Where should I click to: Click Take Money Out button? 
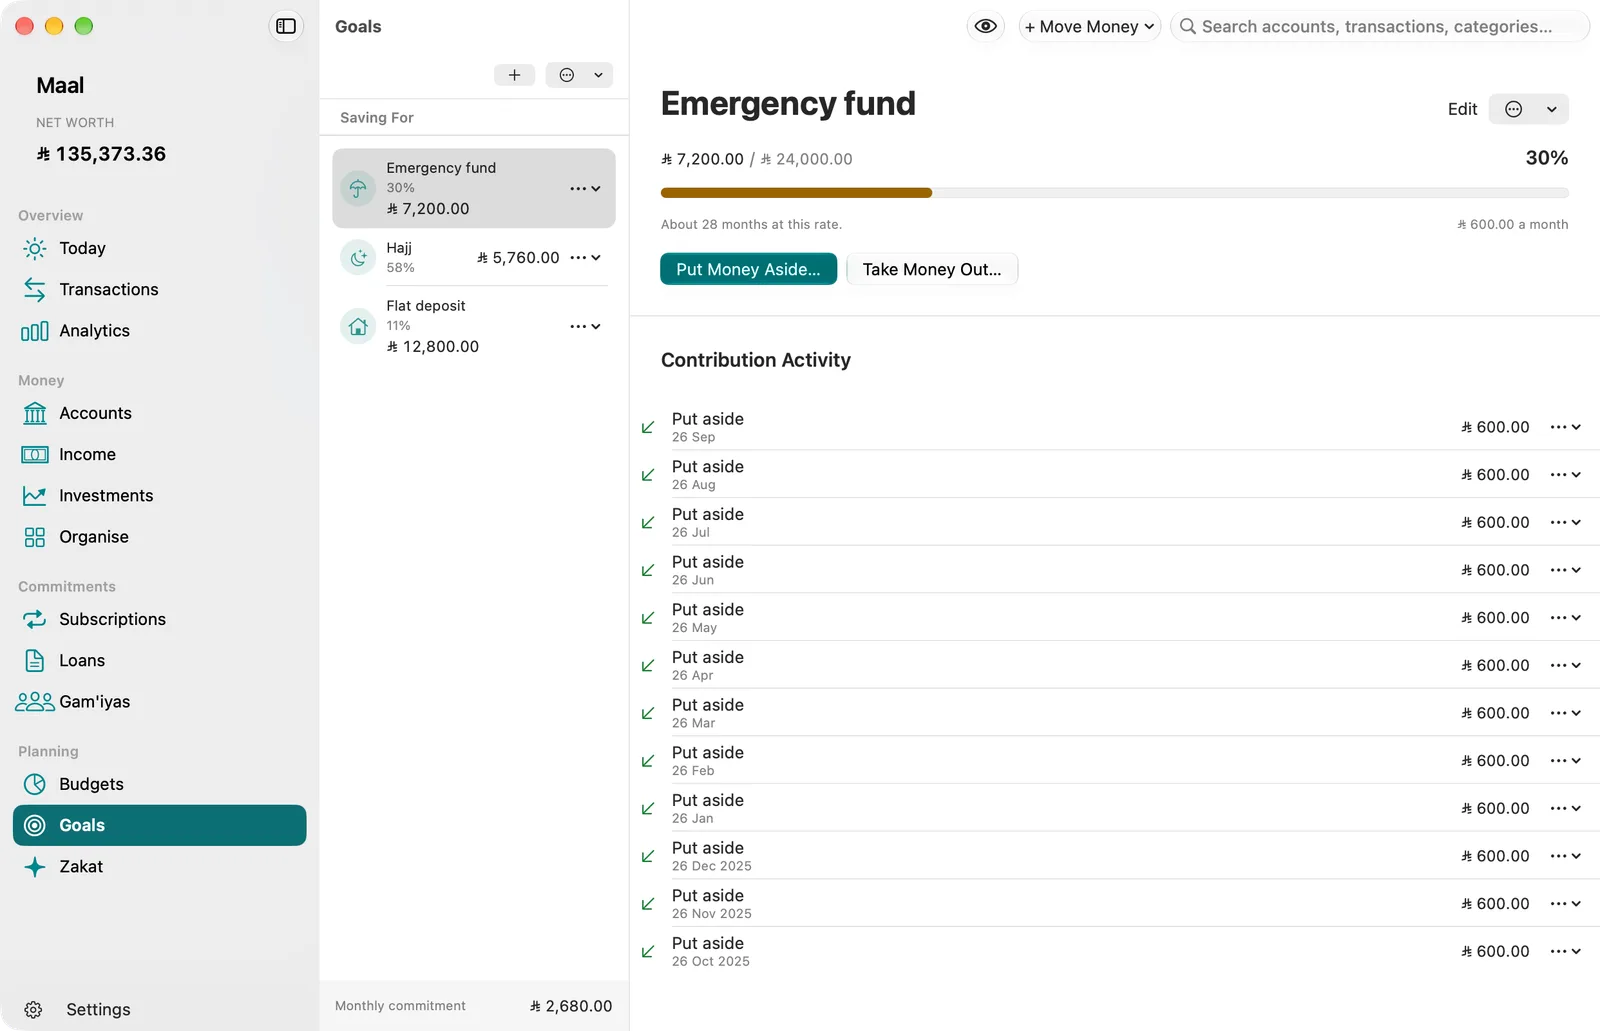932,269
